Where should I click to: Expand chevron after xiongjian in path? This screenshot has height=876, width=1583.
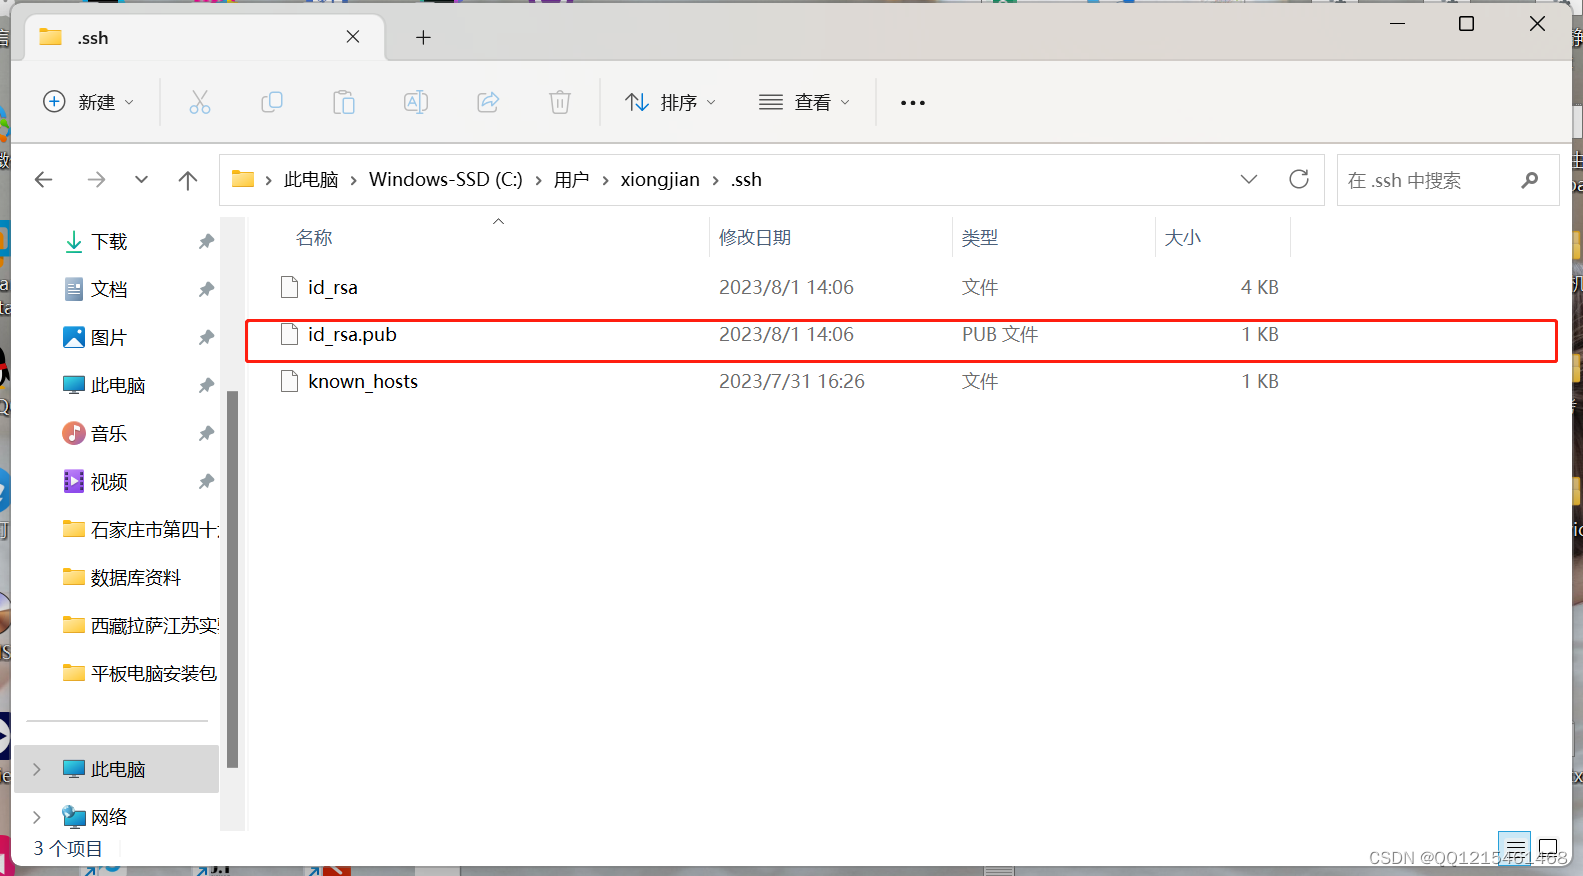point(716,180)
